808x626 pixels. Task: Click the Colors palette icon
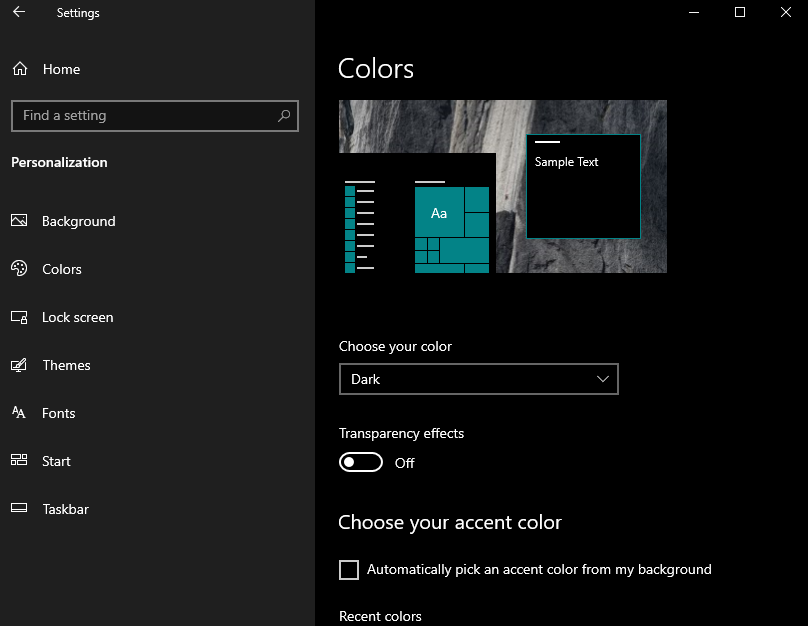(x=19, y=268)
